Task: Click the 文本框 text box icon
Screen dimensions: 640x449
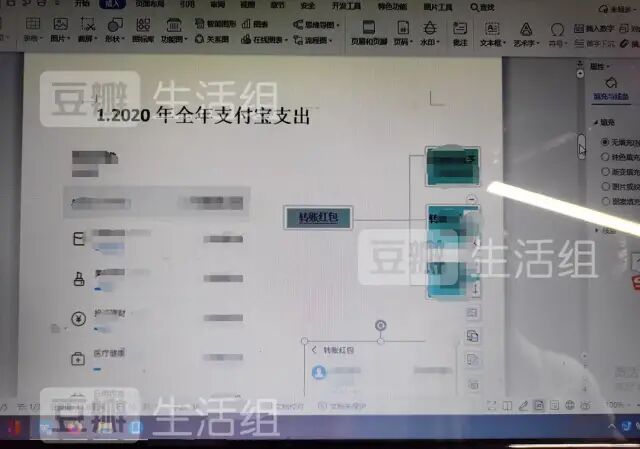Action: (x=492, y=29)
